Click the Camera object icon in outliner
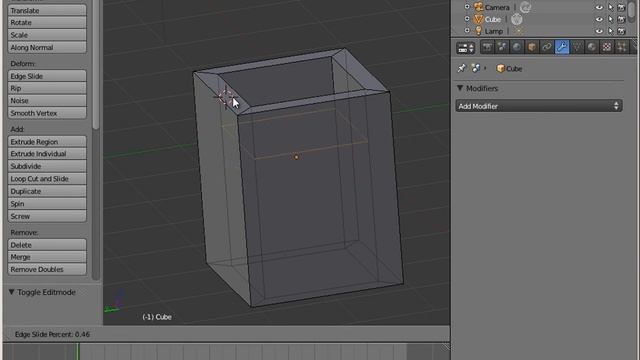This screenshot has width=640, height=360. pos(478,7)
